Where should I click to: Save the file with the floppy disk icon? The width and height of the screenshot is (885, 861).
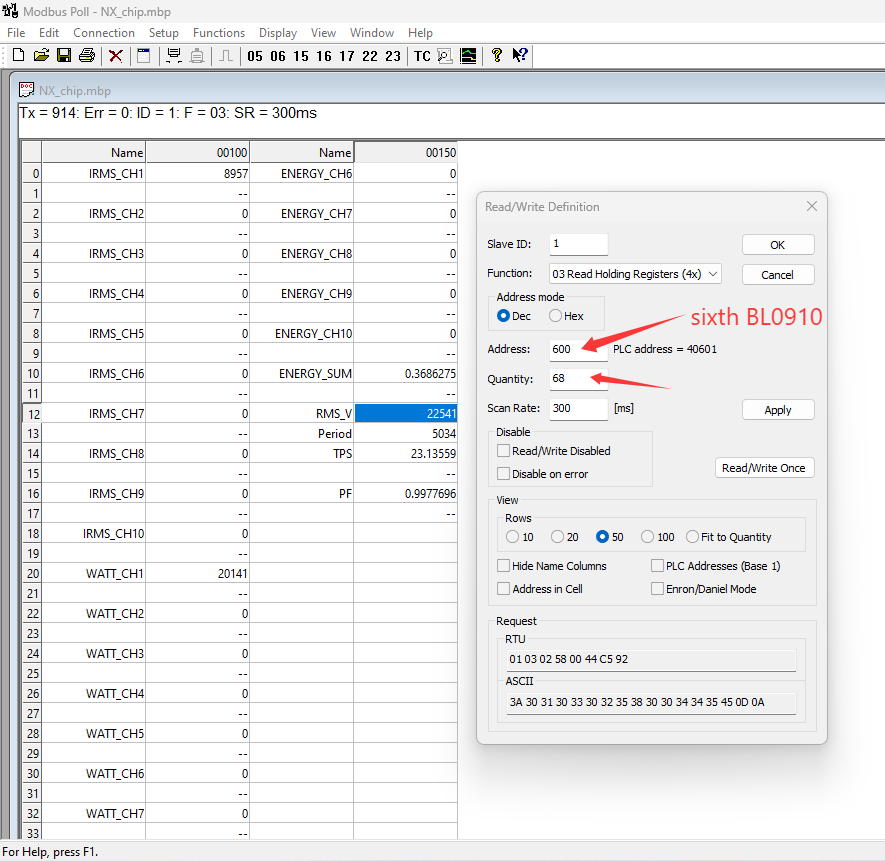pyautogui.click(x=64, y=56)
